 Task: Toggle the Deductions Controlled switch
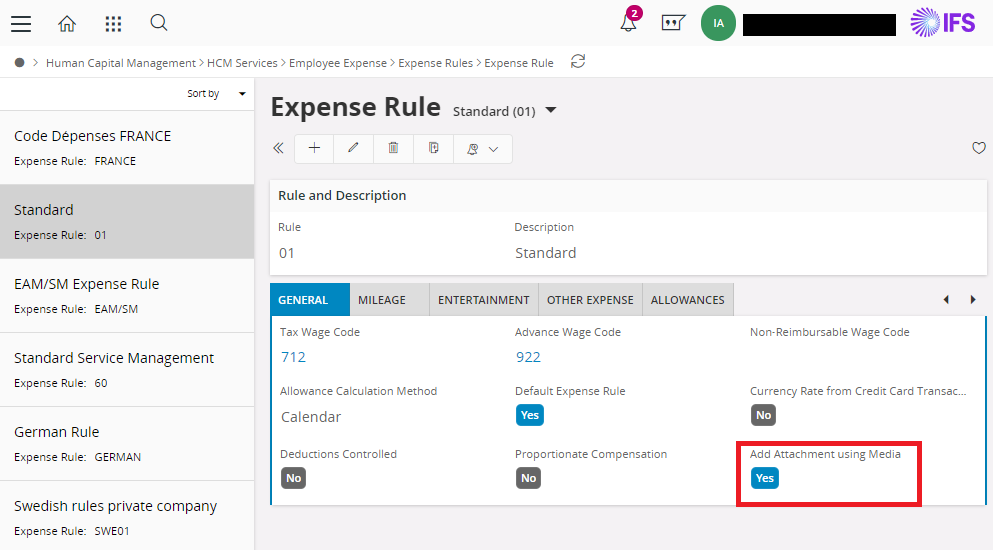coord(293,478)
